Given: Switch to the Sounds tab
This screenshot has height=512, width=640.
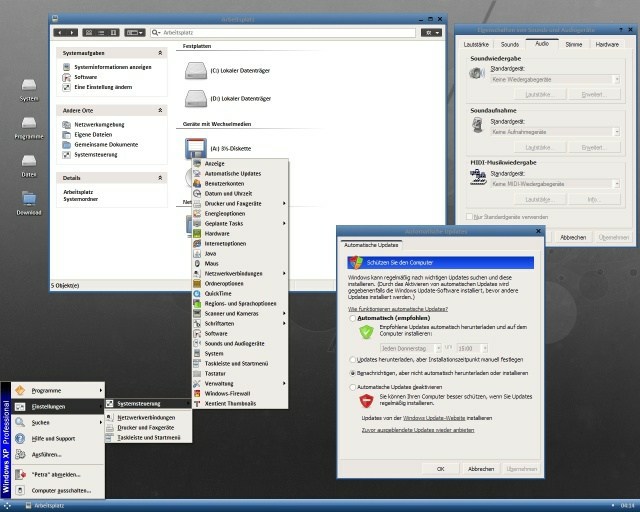Looking at the screenshot, I should [510, 45].
